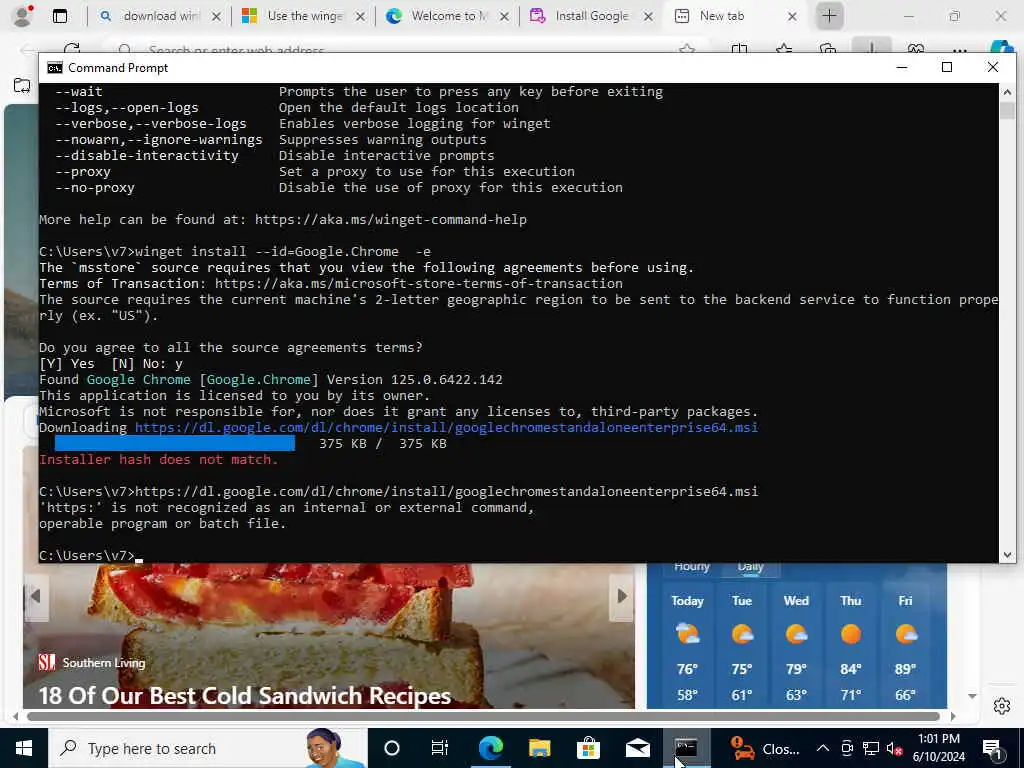The height and width of the screenshot is (768, 1024).
Task: Click the '--no-proxy' option text
Action: [x=95, y=187]
